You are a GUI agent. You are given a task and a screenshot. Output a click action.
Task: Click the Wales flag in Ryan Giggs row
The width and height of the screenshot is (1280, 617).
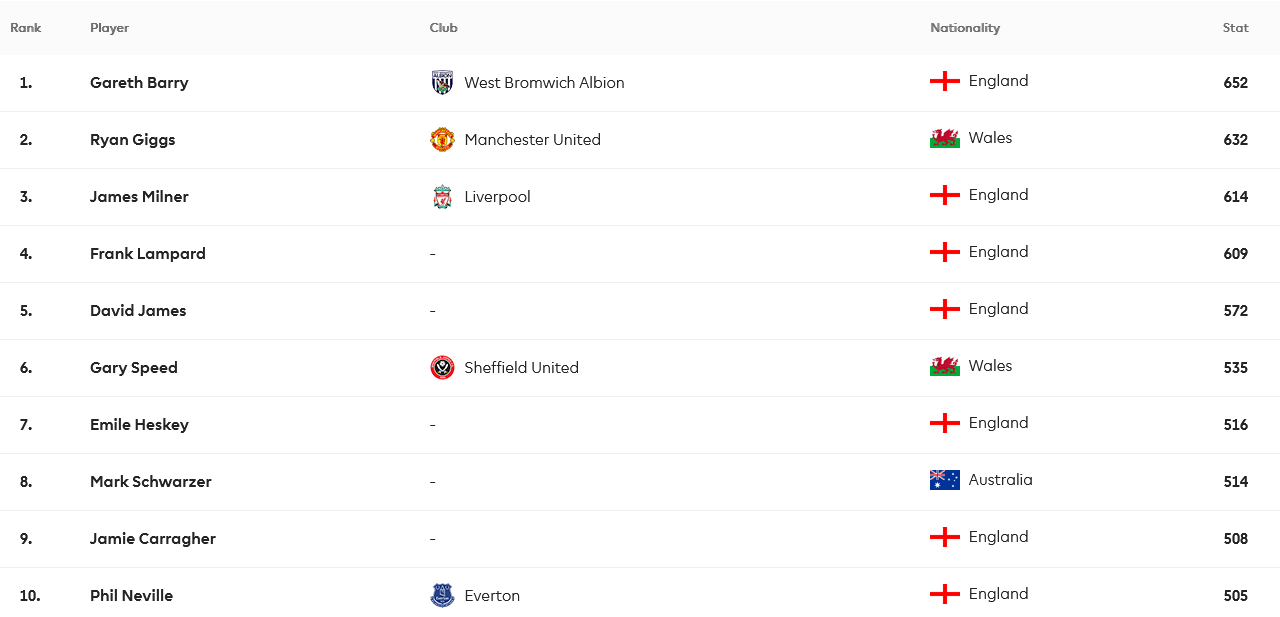point(945,138)
